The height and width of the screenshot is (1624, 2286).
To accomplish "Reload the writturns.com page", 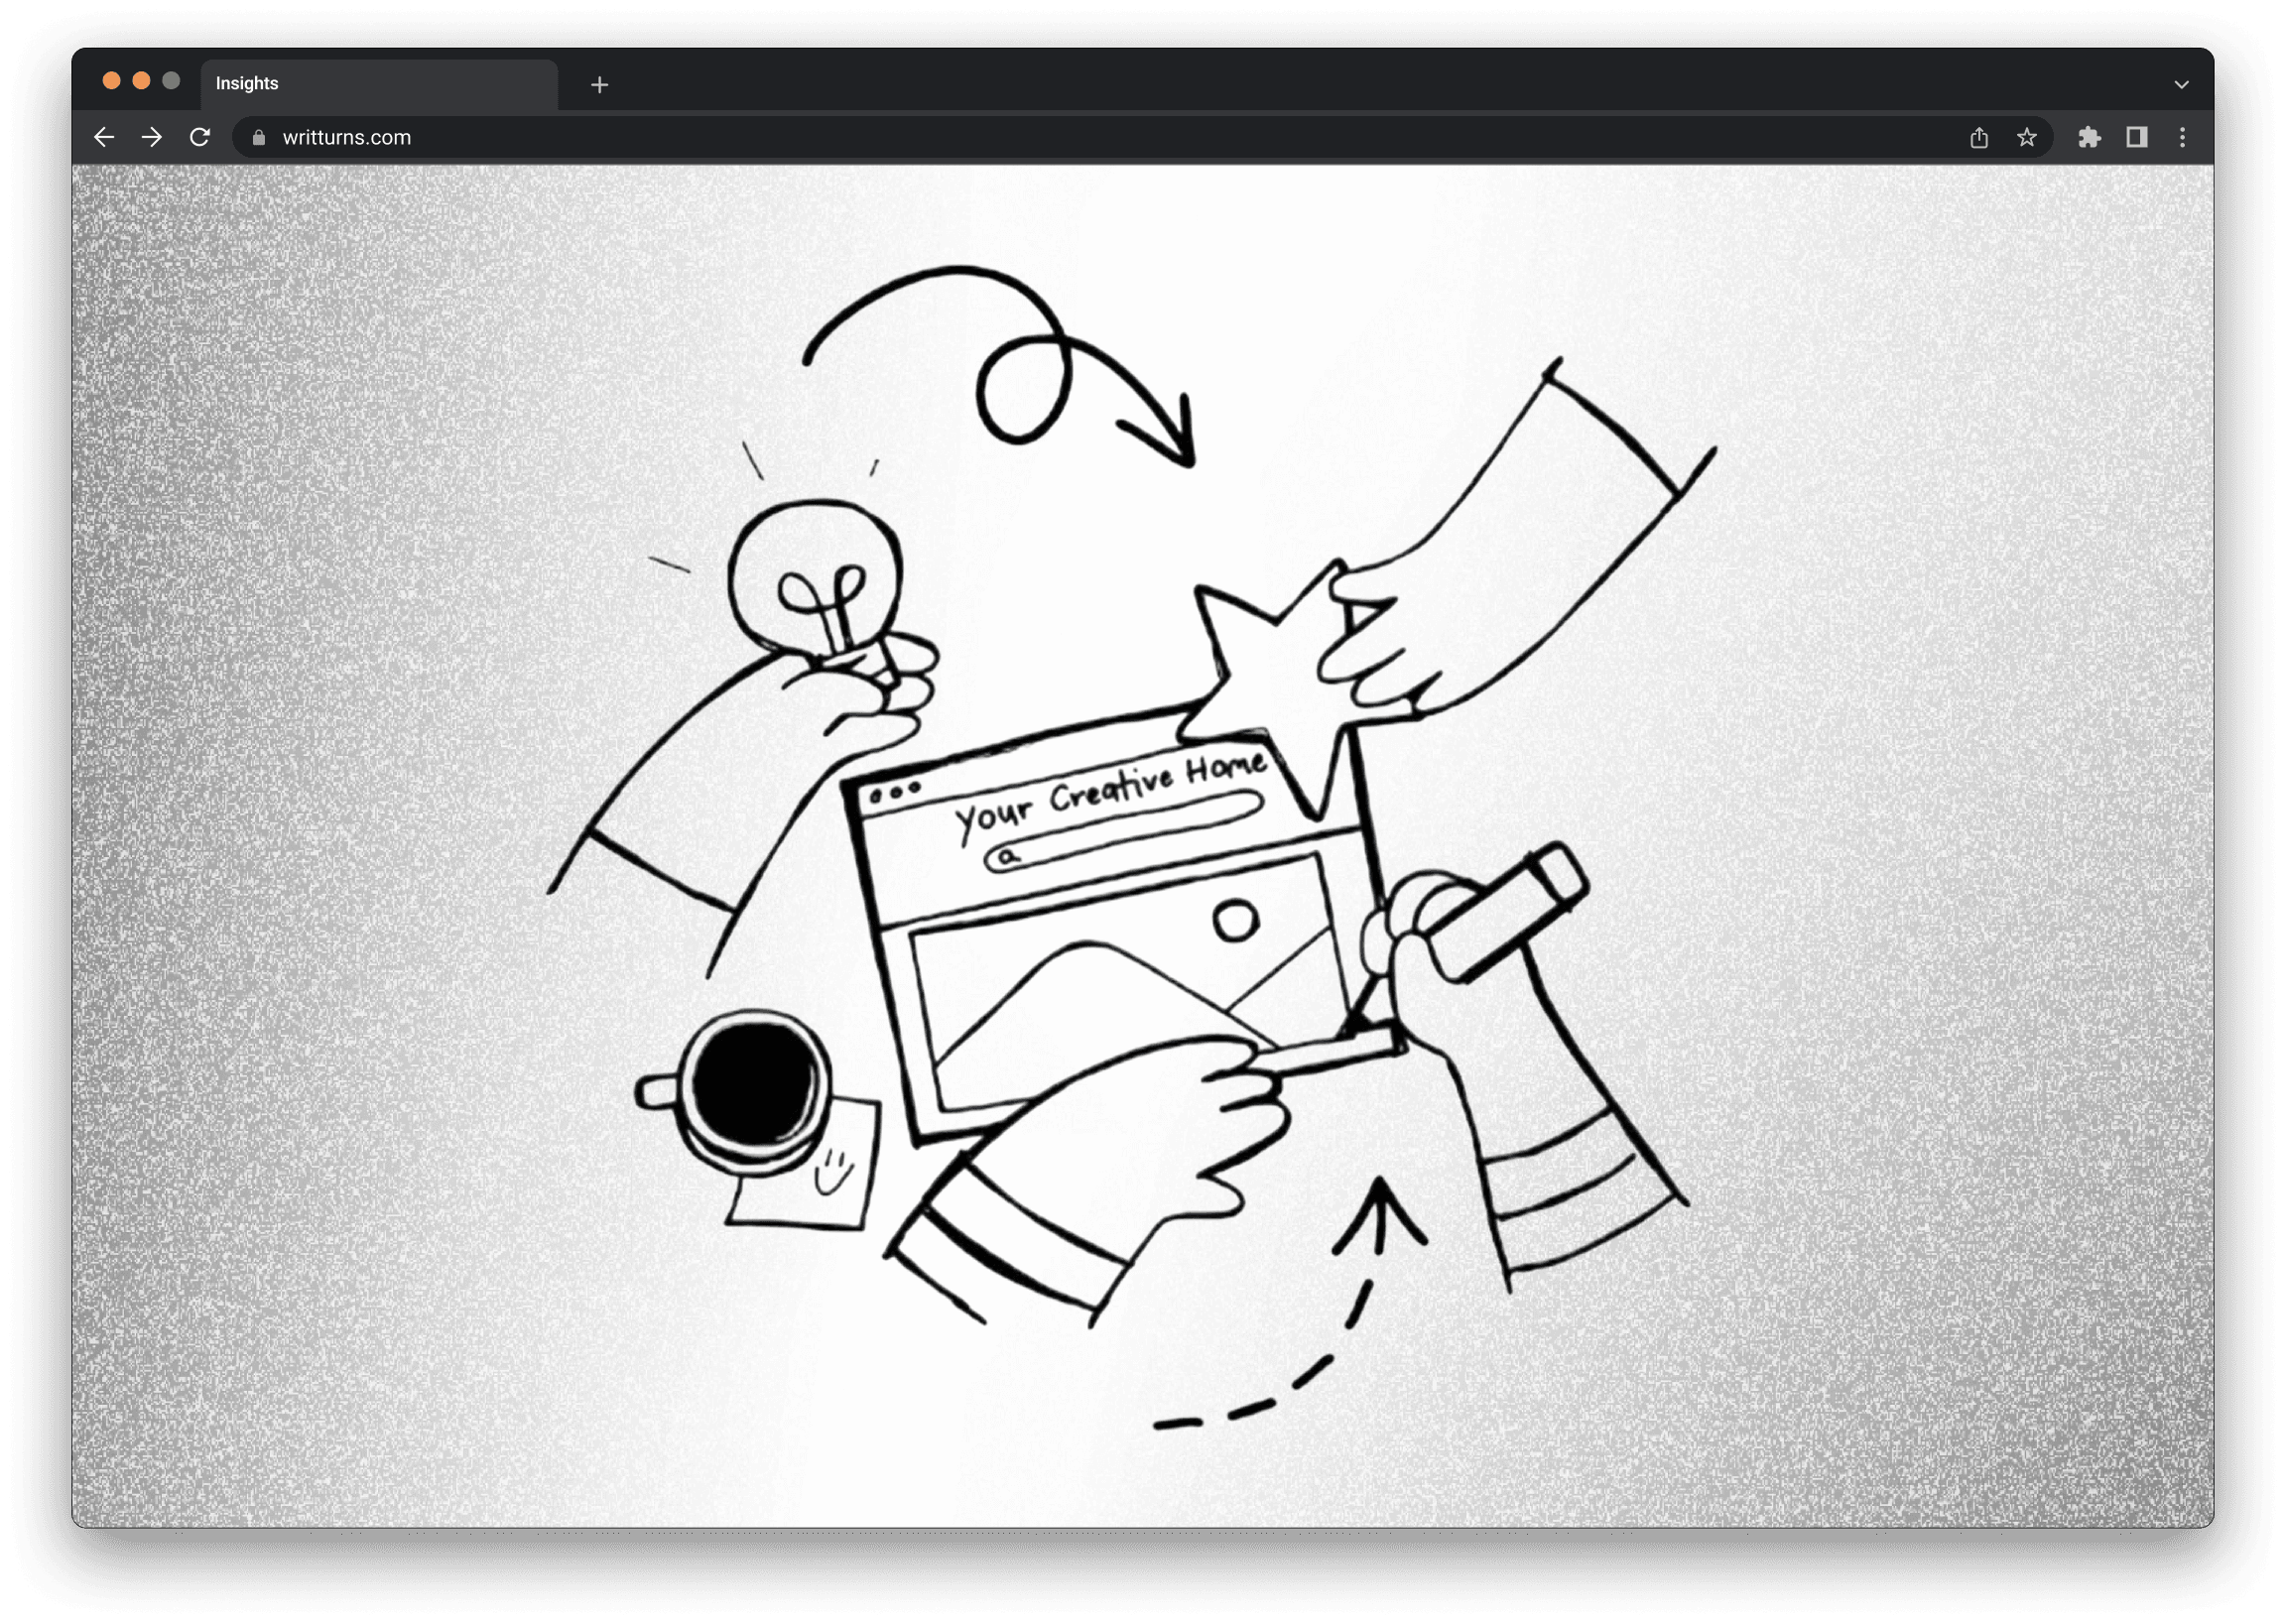I will 200,137.
